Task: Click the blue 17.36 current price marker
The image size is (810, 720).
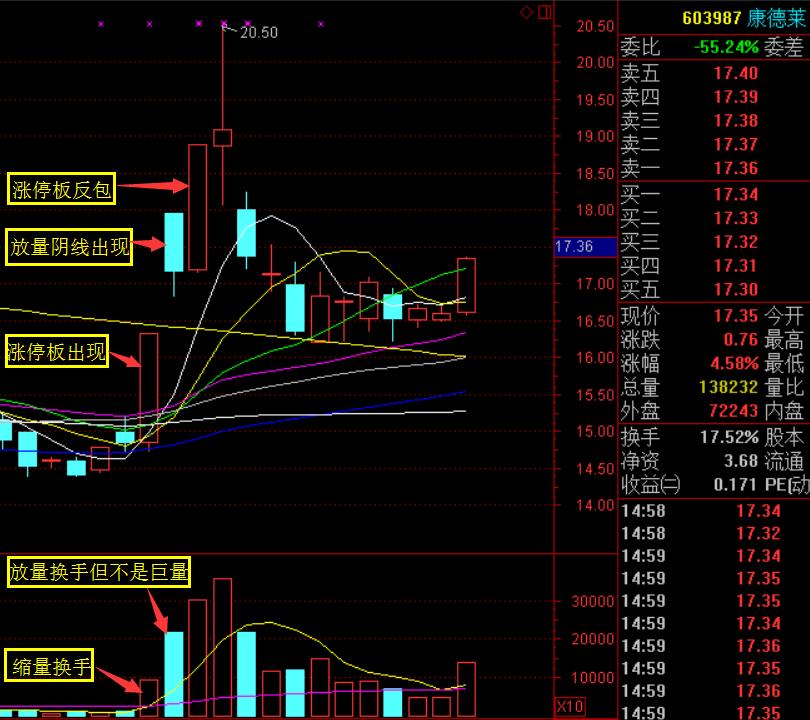Action: pos(585,246)
